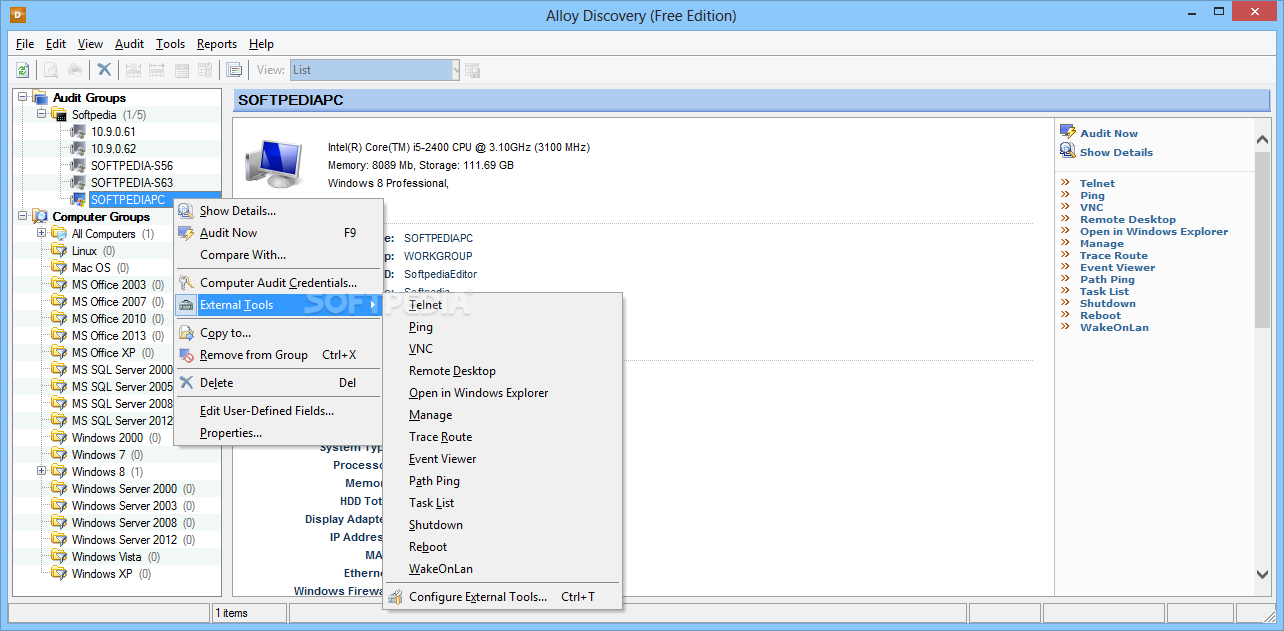Open External Tools submenu arrow
The width and height of the screenshot is (1284, 631).
point(374,305)
